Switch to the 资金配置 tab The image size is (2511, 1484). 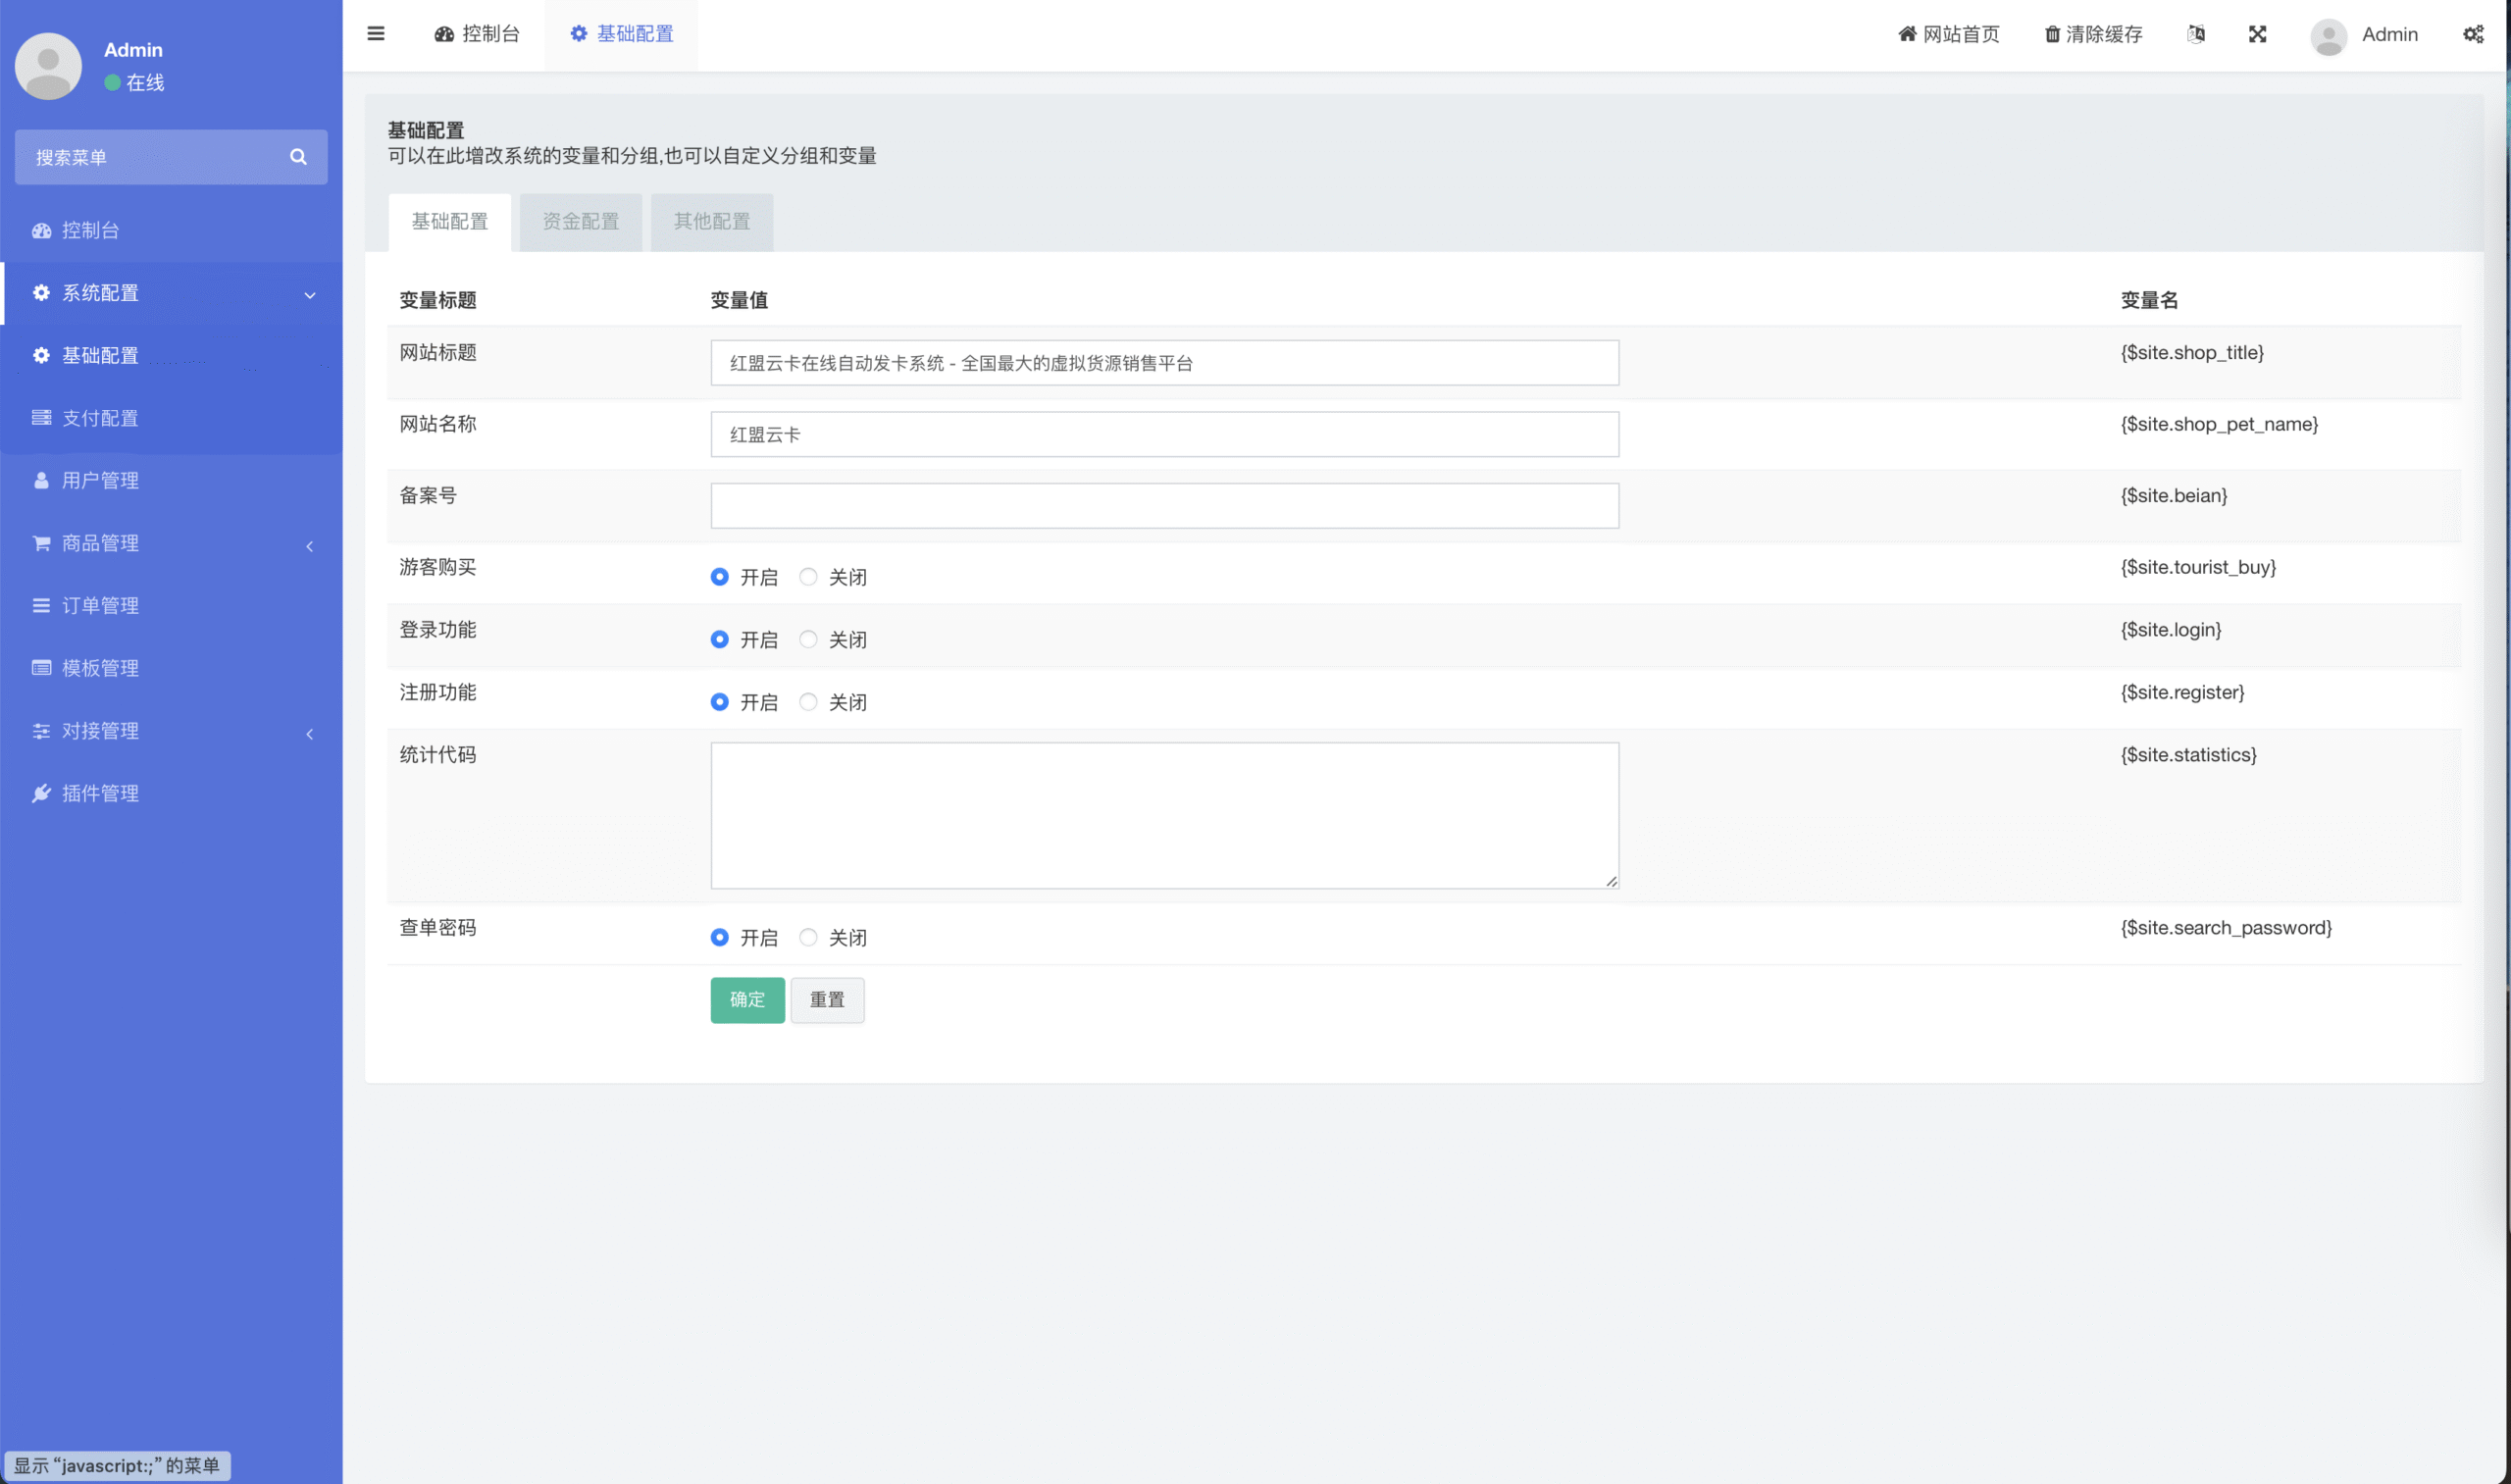tap(581, 222)
